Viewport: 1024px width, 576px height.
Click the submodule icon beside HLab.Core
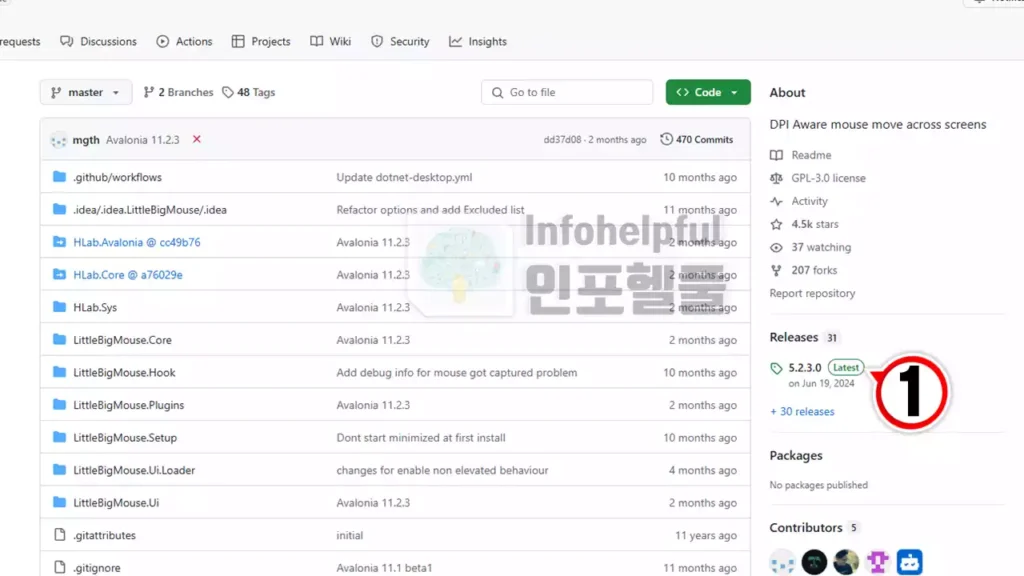point(59,274)
